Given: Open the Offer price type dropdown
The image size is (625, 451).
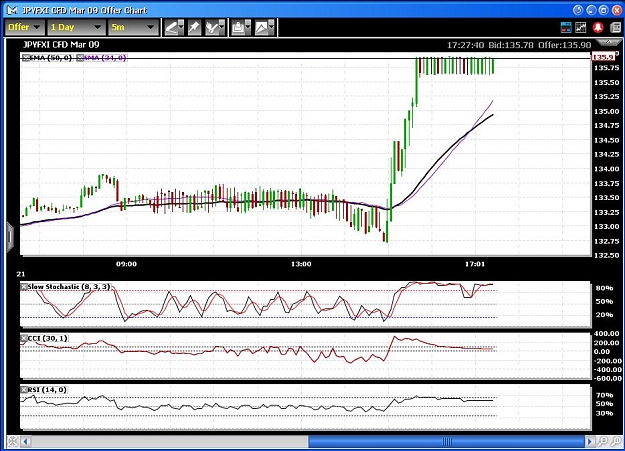Looking at the screenshot, I should 24,27.
